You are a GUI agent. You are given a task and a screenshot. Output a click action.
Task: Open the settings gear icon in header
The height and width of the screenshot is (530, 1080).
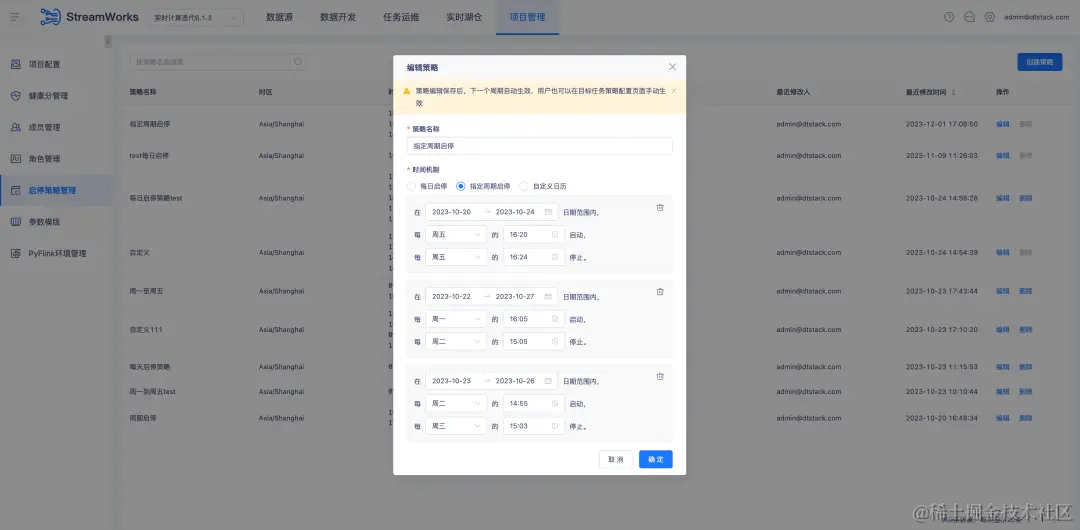pos(990,17)
